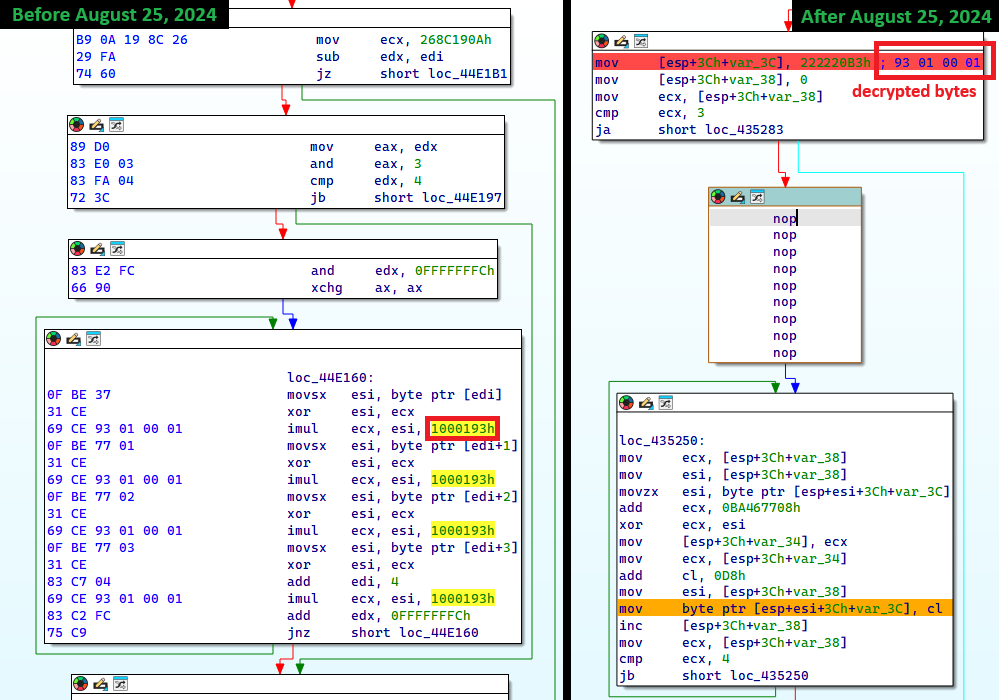This screenshot has height=700, width=999.
Task: Select the first nop line with the cursor
Action: click(784, 218)
